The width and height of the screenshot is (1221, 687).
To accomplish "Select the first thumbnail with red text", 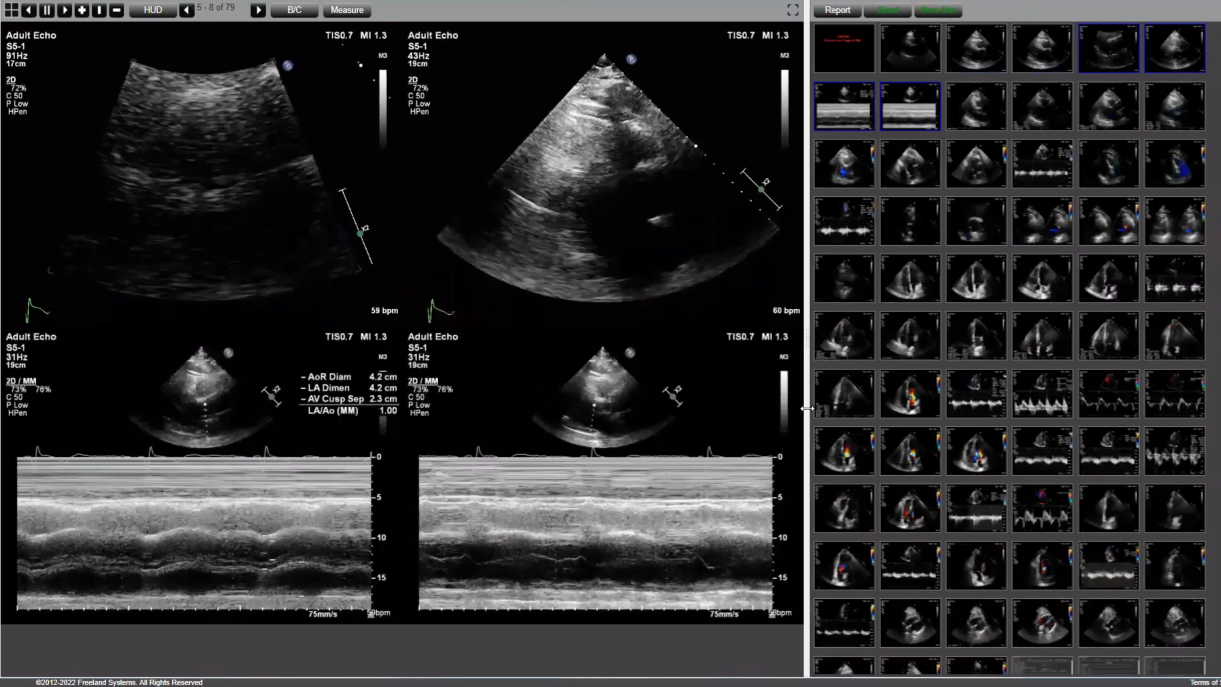I will click(x=844, y=48).
